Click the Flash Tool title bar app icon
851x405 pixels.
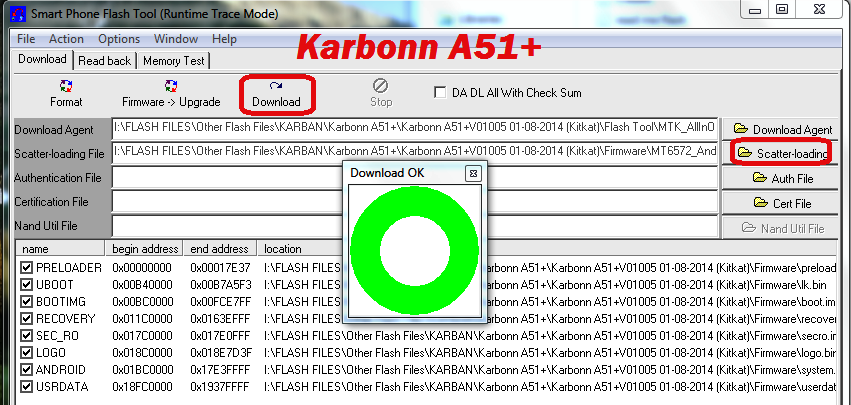point(18,14)
